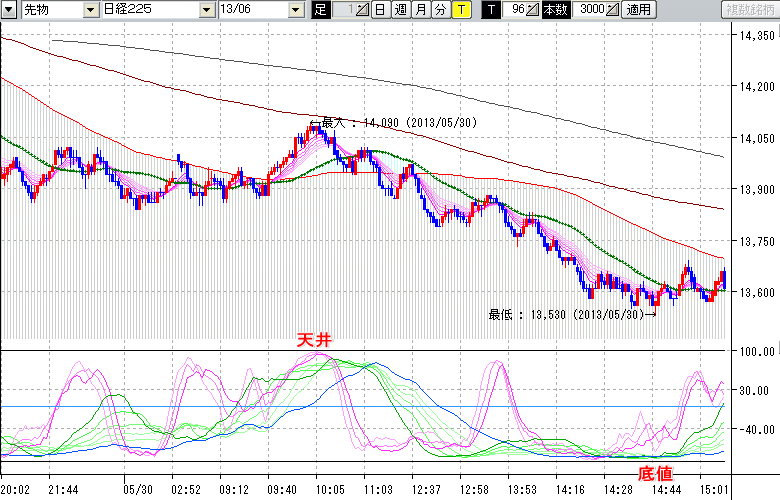The image size is (780, 500).
Task: Switch to 週 (weekly) candle interval
Action: tap(400, 10)
